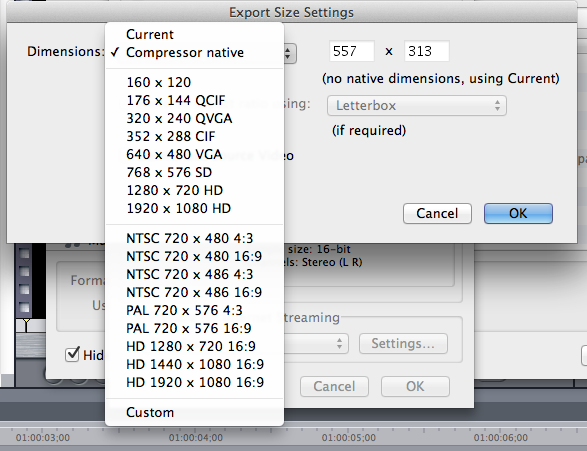Choose 640 x 480 VGA preset
Viewport: 587px width, 451px height.
(194, 154)
